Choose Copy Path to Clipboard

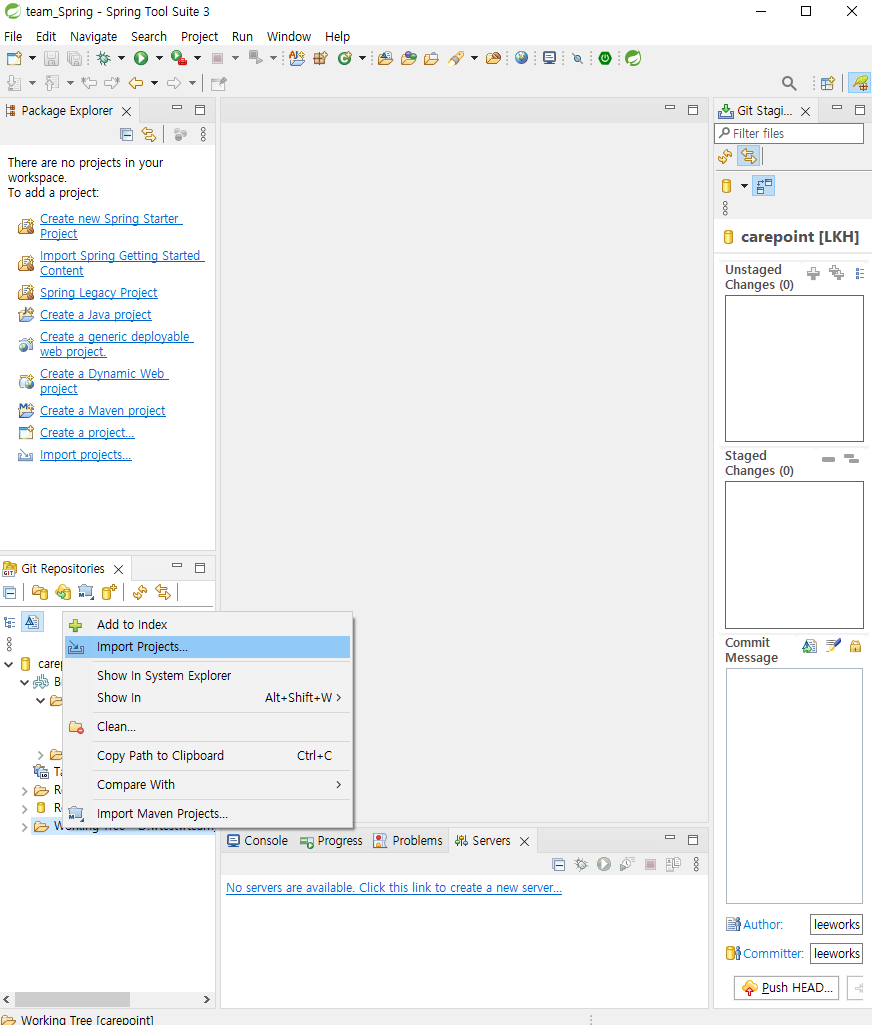[208, 756]
